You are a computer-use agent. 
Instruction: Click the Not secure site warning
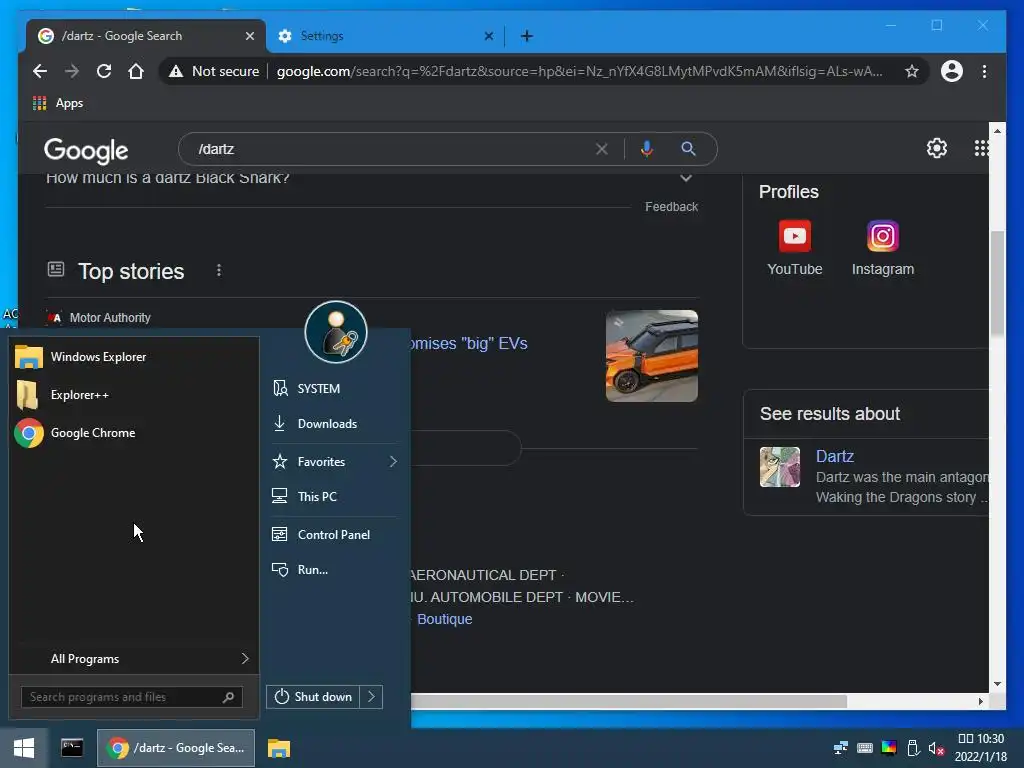coord(214,71)
